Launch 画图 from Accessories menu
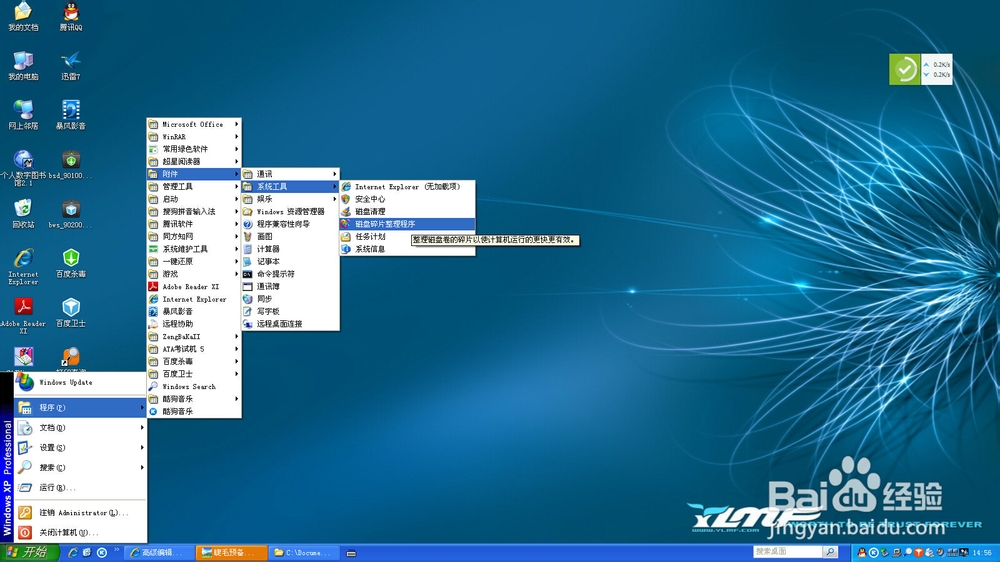 (x=290, y=236)
